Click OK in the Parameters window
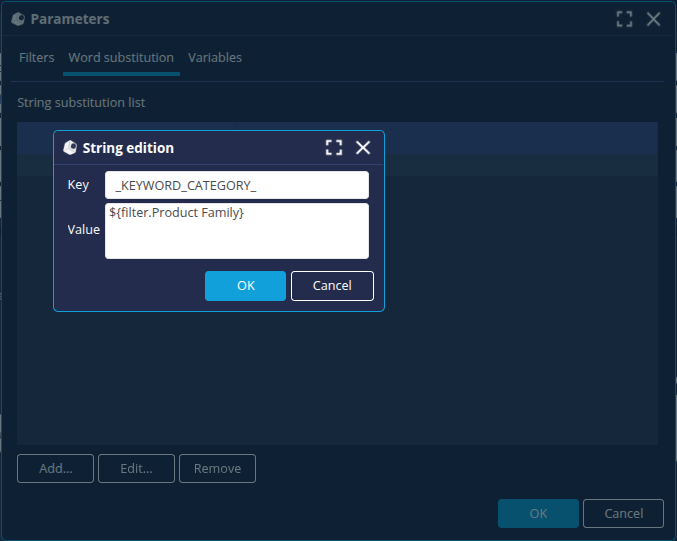 (x=538, y=513)
